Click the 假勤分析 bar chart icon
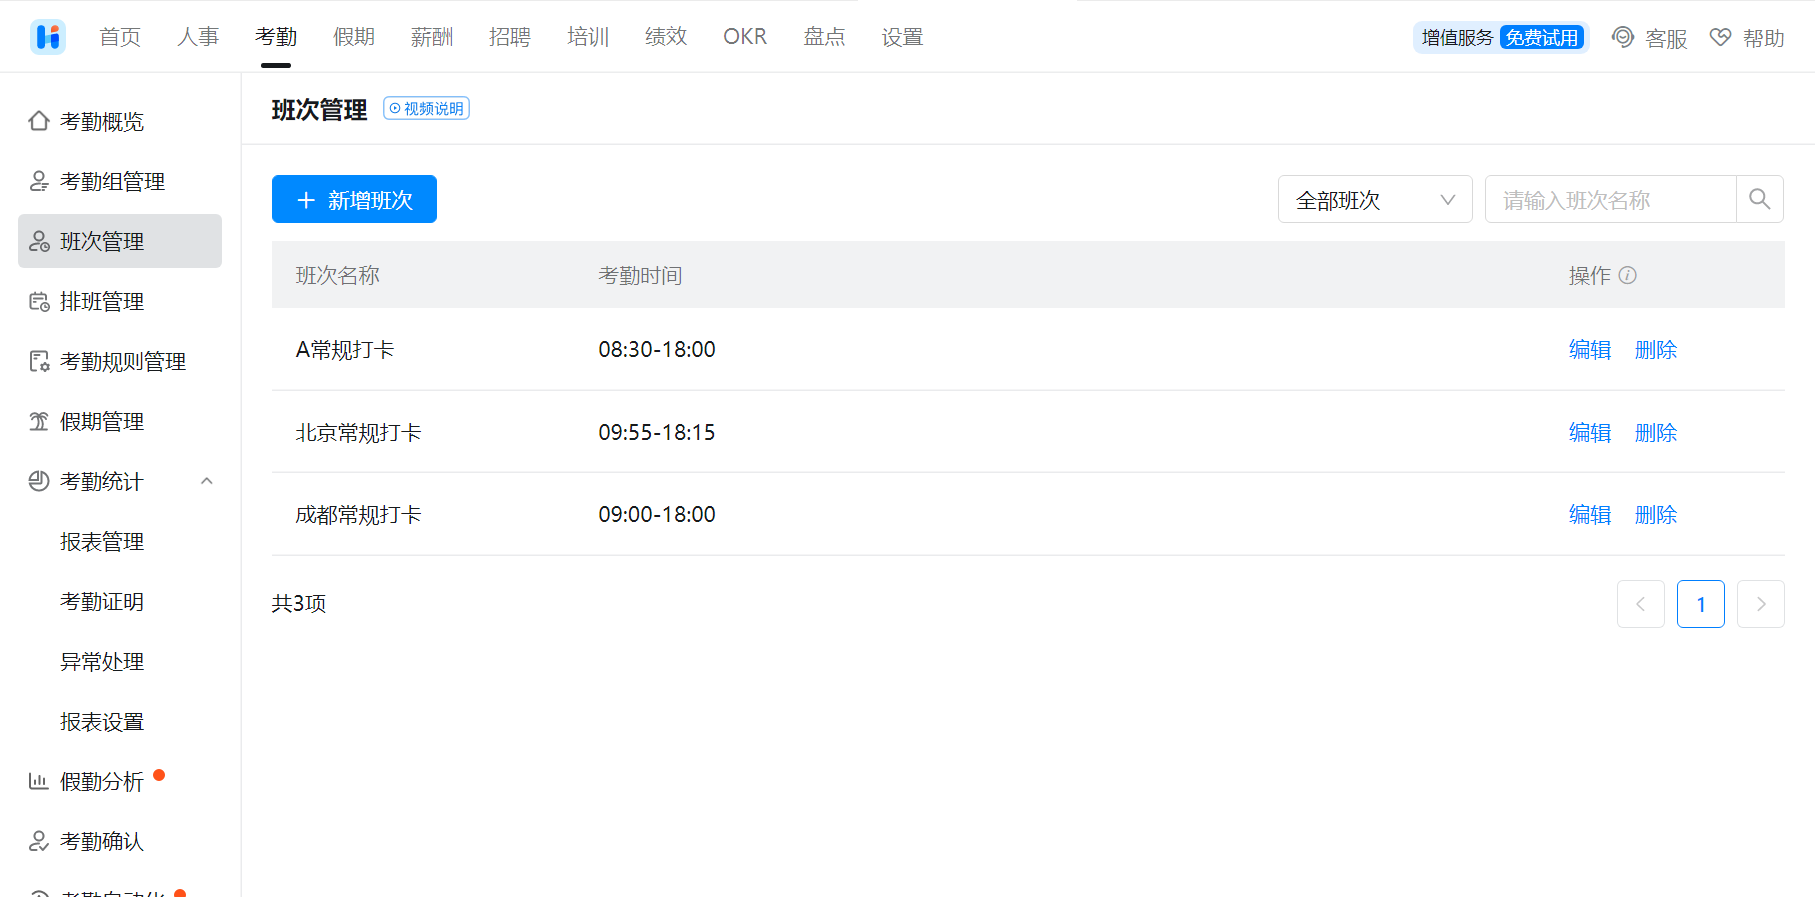This screenshot has height=897, width=1815. 39,781
